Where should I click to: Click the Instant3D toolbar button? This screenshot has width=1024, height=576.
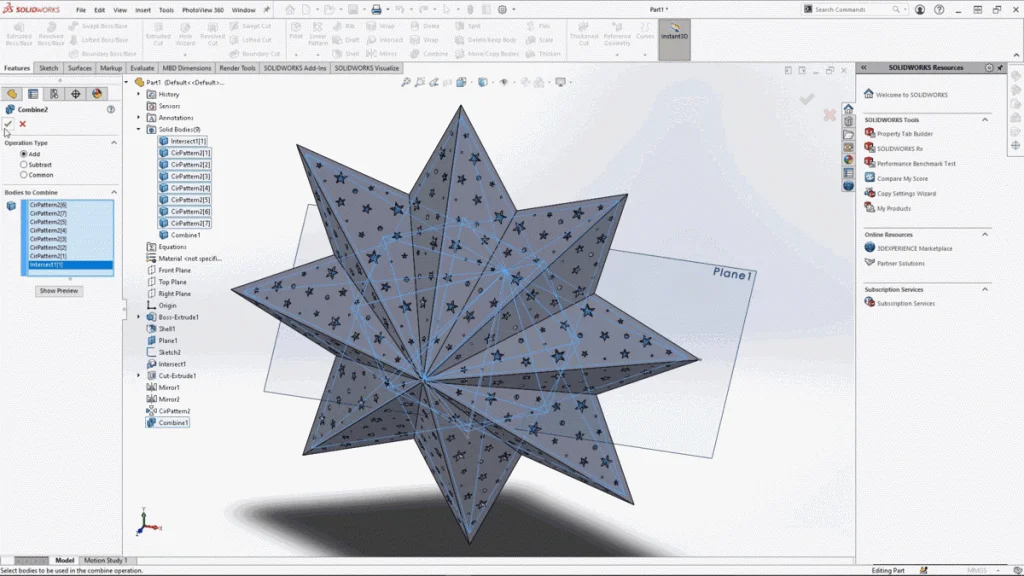click(675, 39)
